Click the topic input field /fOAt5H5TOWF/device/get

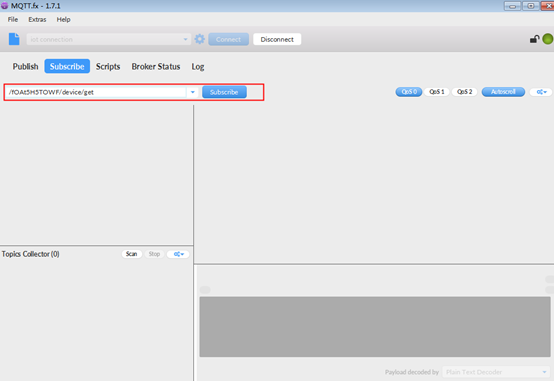pos(96,92)
